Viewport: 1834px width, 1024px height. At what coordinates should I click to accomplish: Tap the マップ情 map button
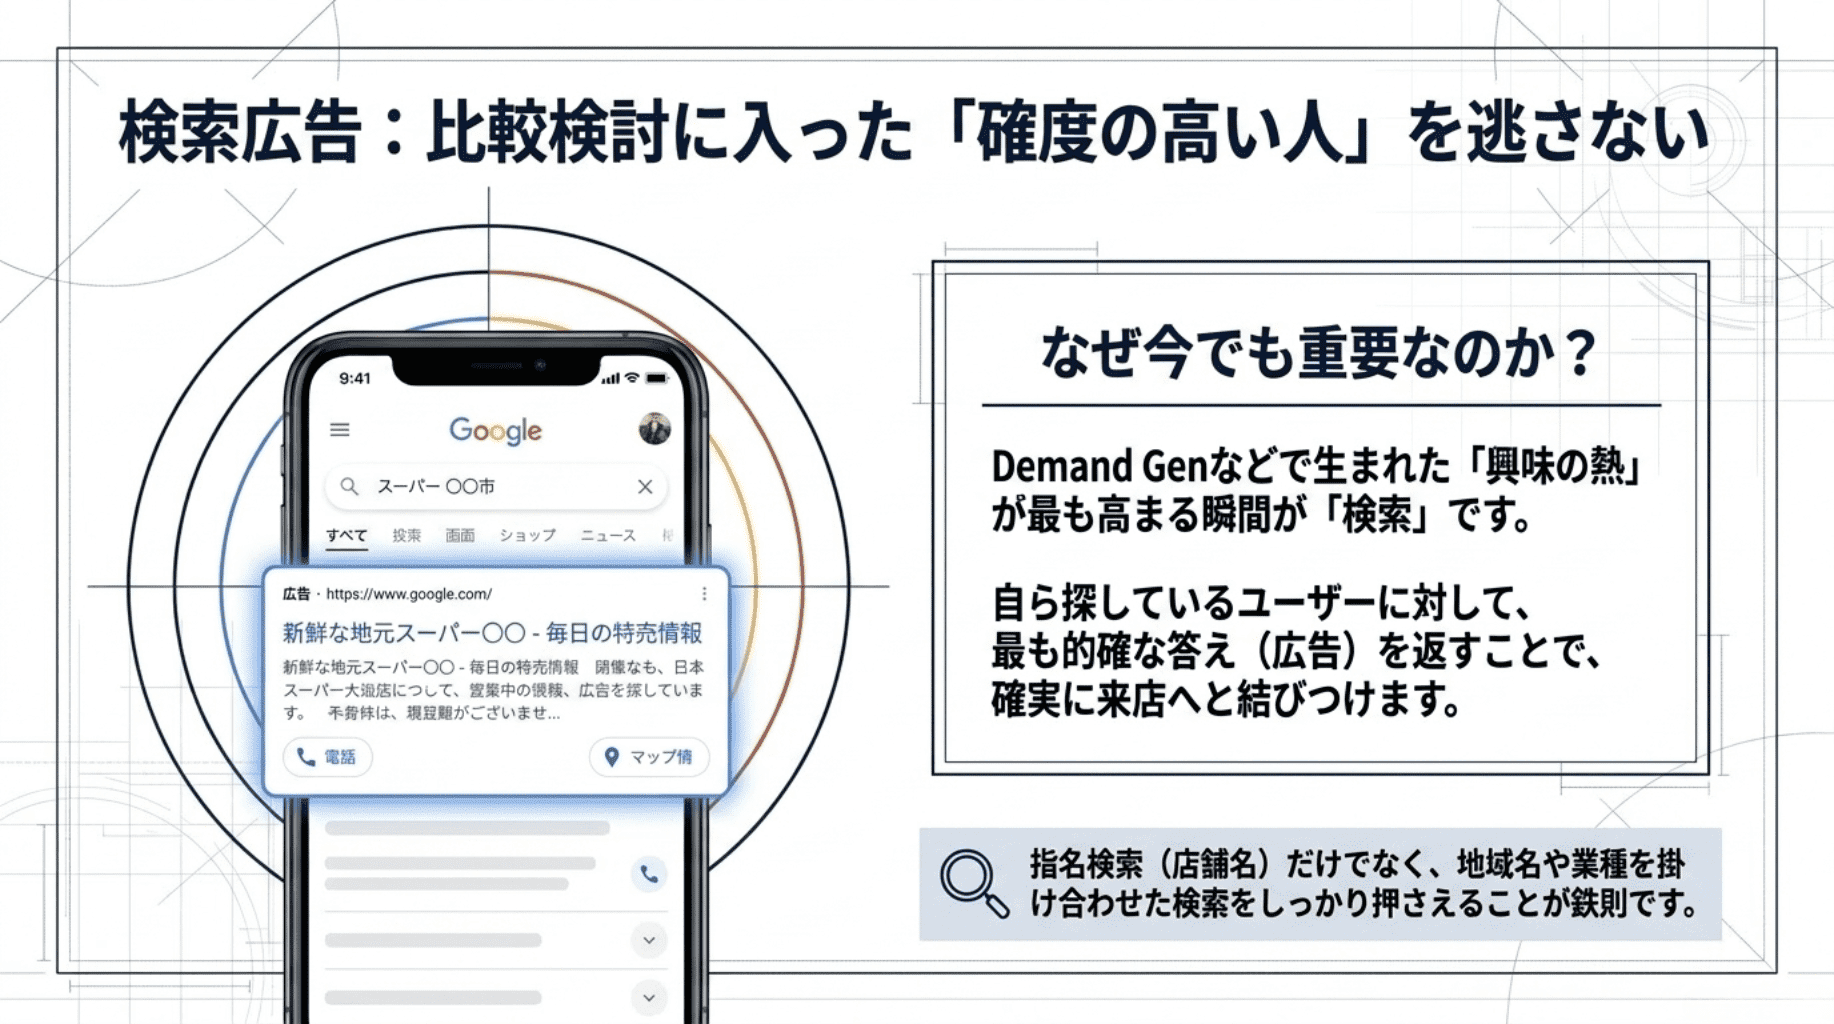point(649,757)
